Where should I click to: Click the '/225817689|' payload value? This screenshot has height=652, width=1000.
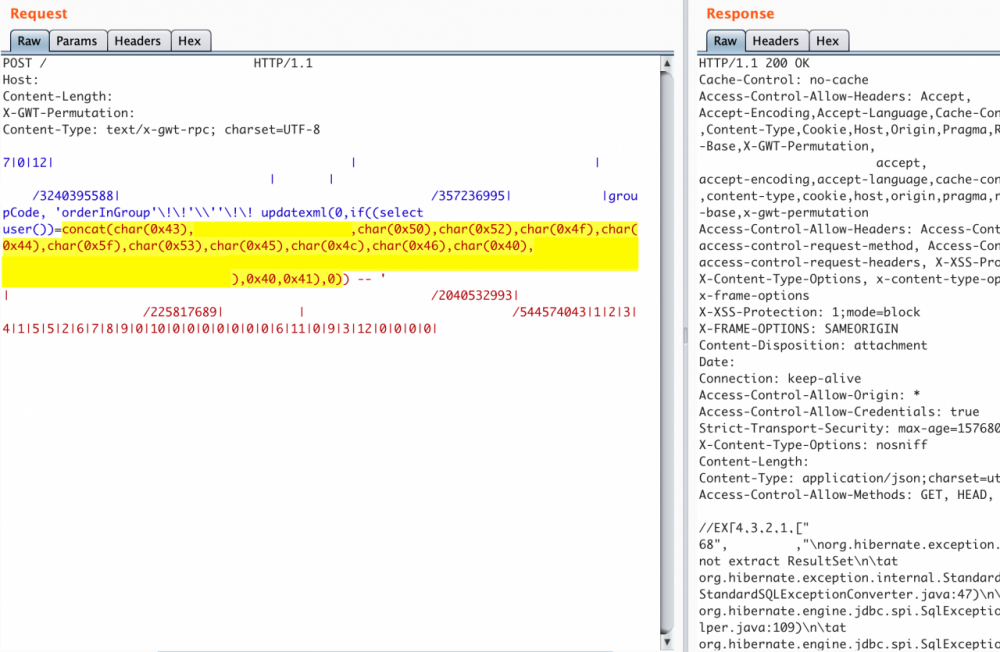pyautogui.click(x=183, y=312)
